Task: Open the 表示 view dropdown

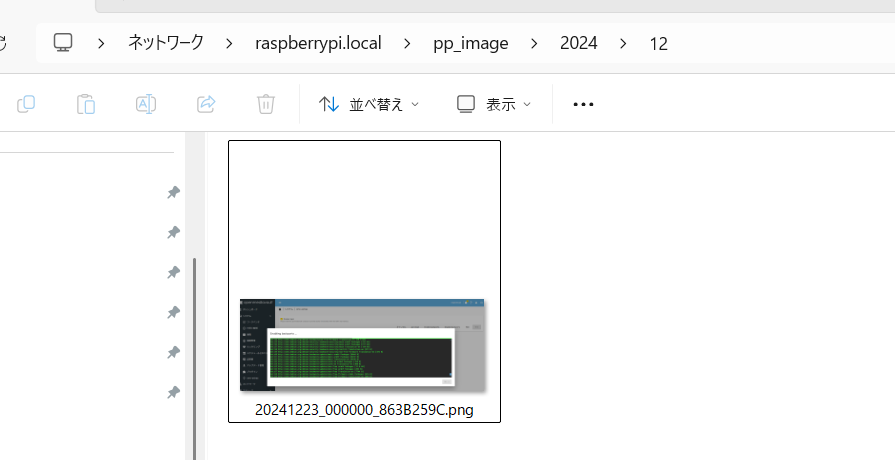Action: point(494,104)
